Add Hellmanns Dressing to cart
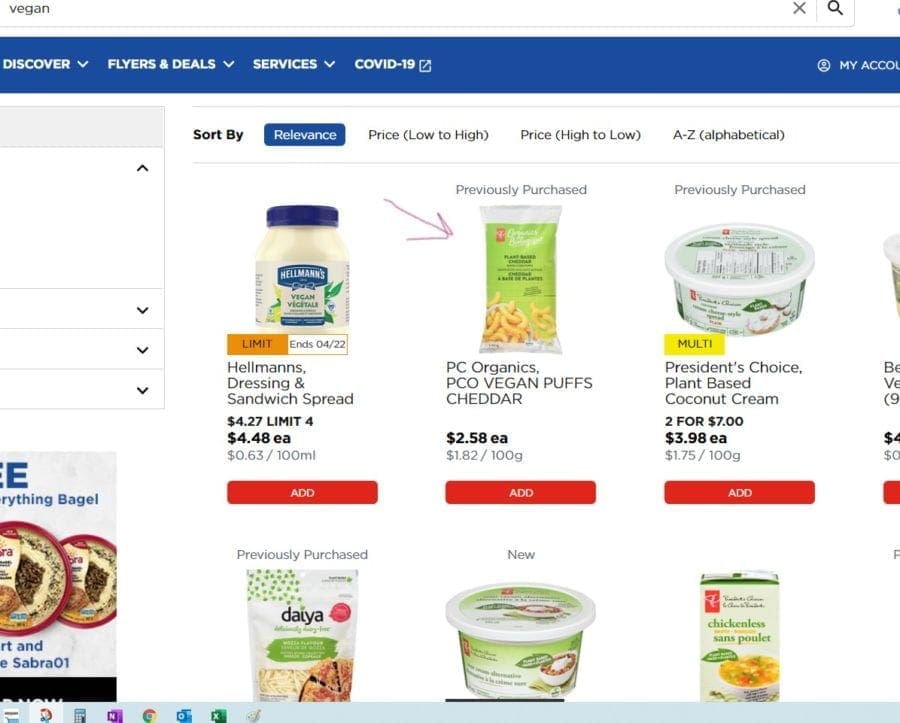The image size is (900, 723). pyautogui.click(x=302, y=493)
